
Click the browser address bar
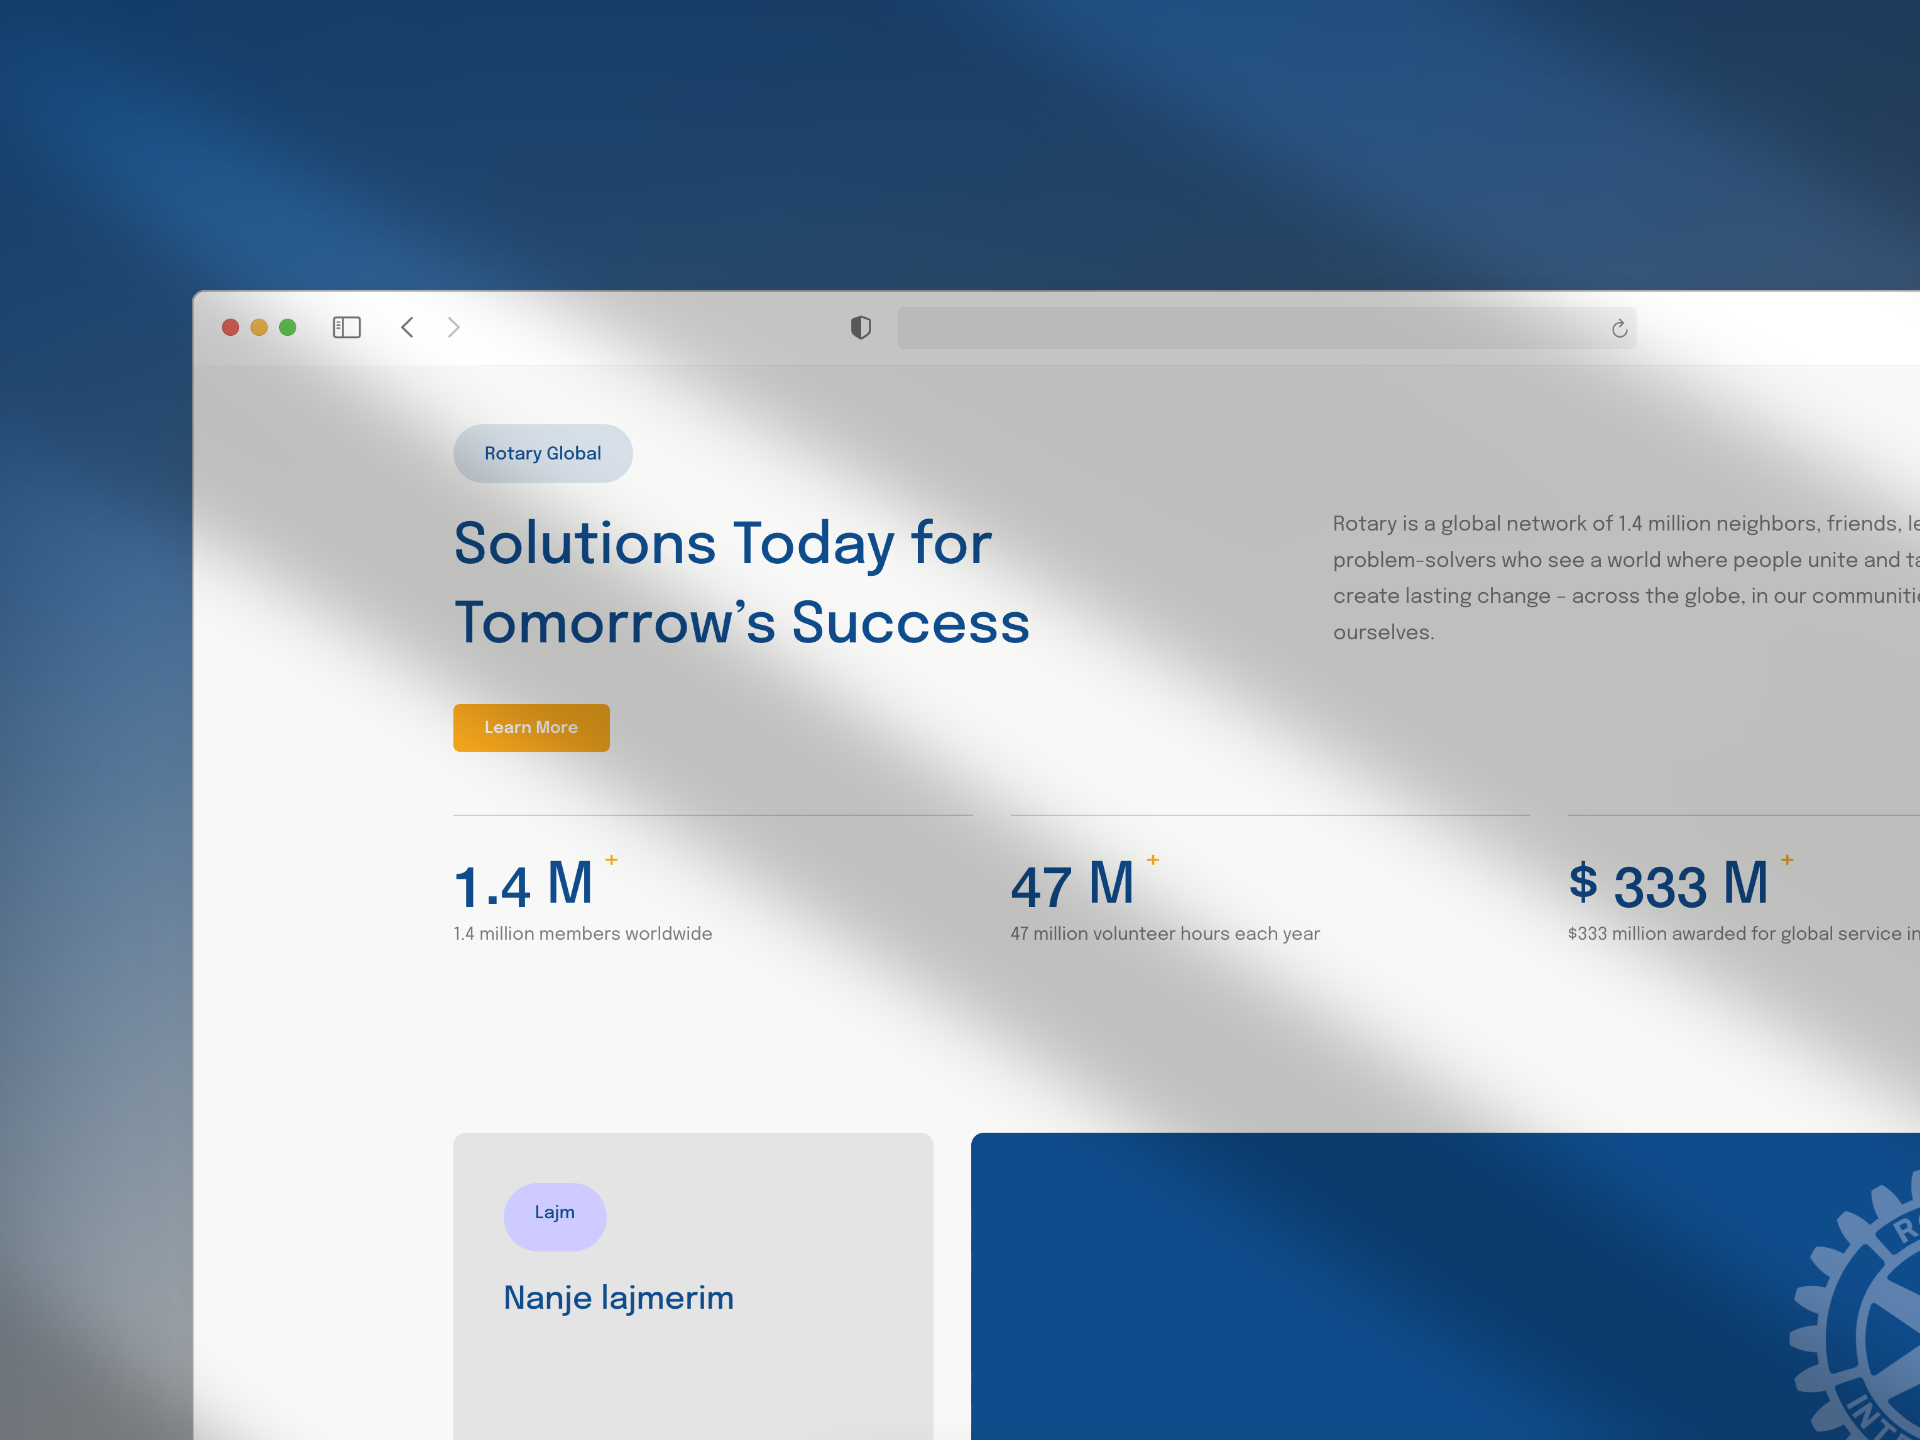(1266, 328)
